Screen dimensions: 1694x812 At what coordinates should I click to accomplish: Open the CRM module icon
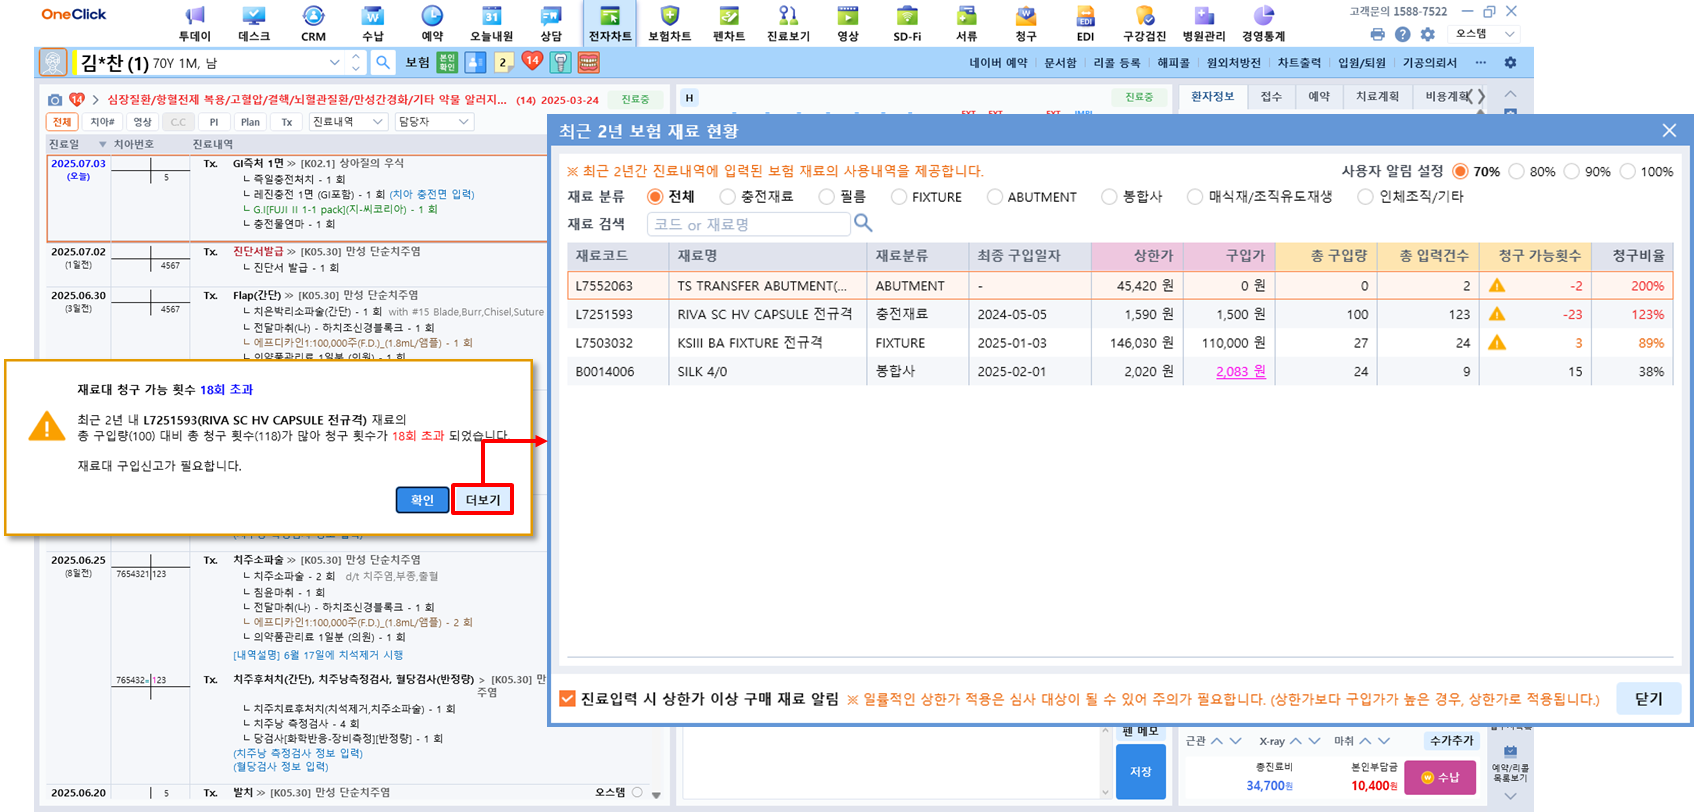[313, 23]
